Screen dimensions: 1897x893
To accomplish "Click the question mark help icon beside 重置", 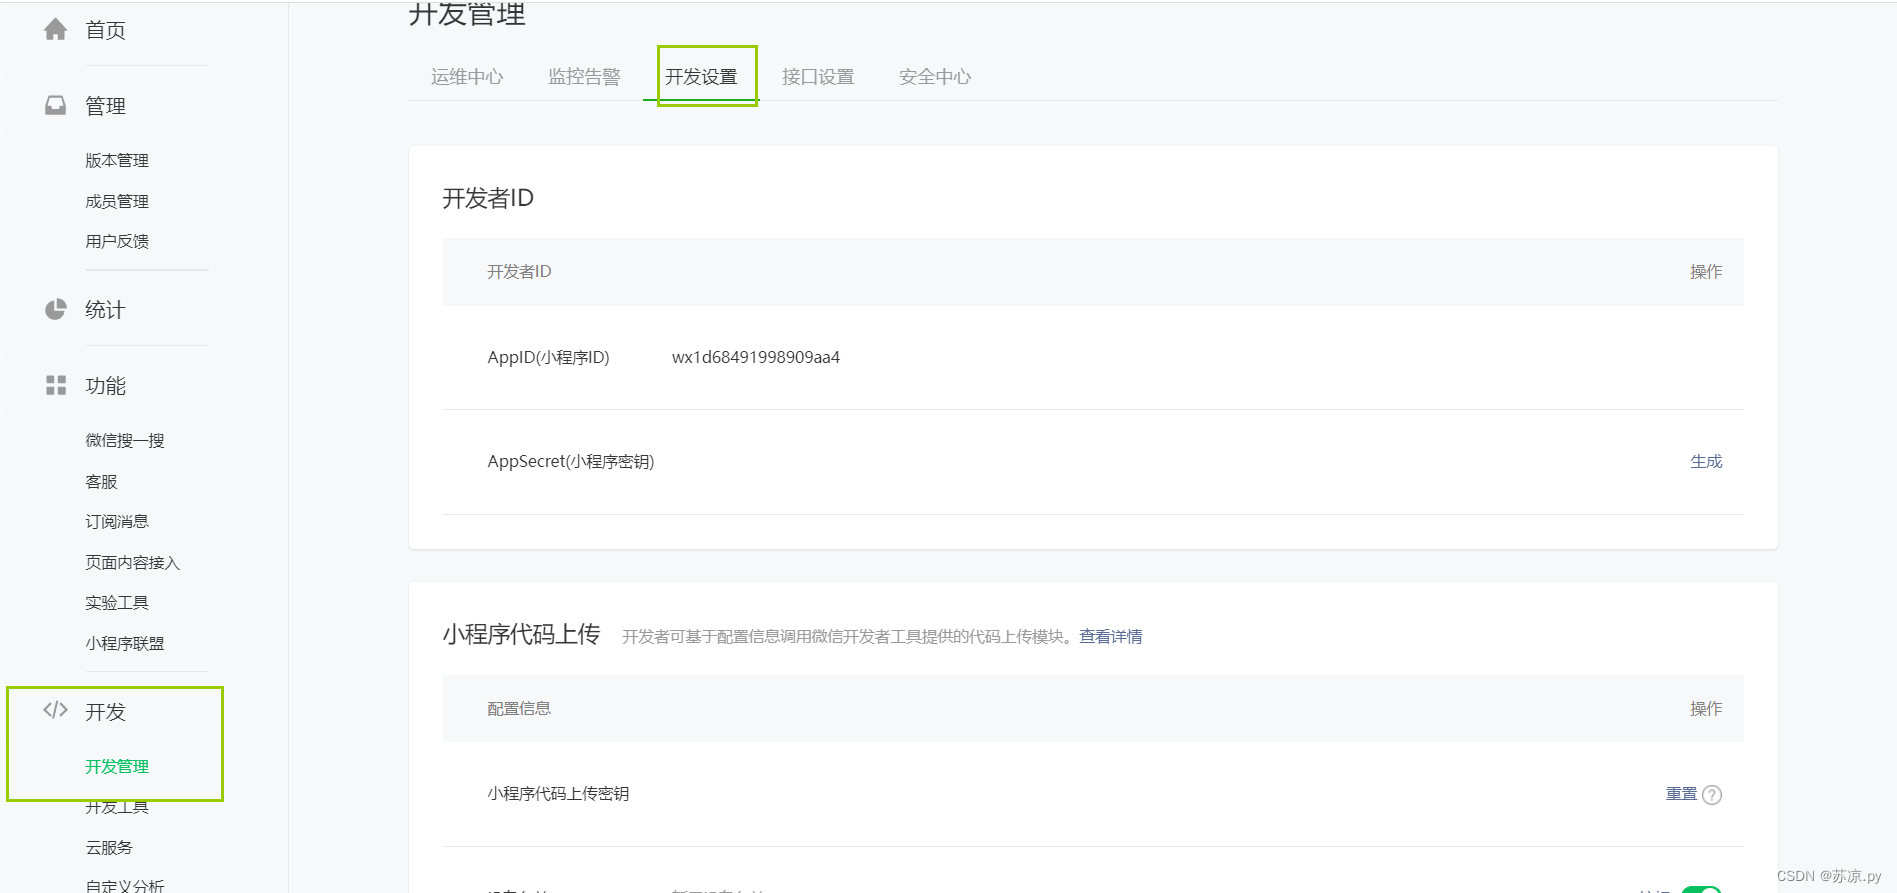I will pyautogui.click(x=1712, y=795).
